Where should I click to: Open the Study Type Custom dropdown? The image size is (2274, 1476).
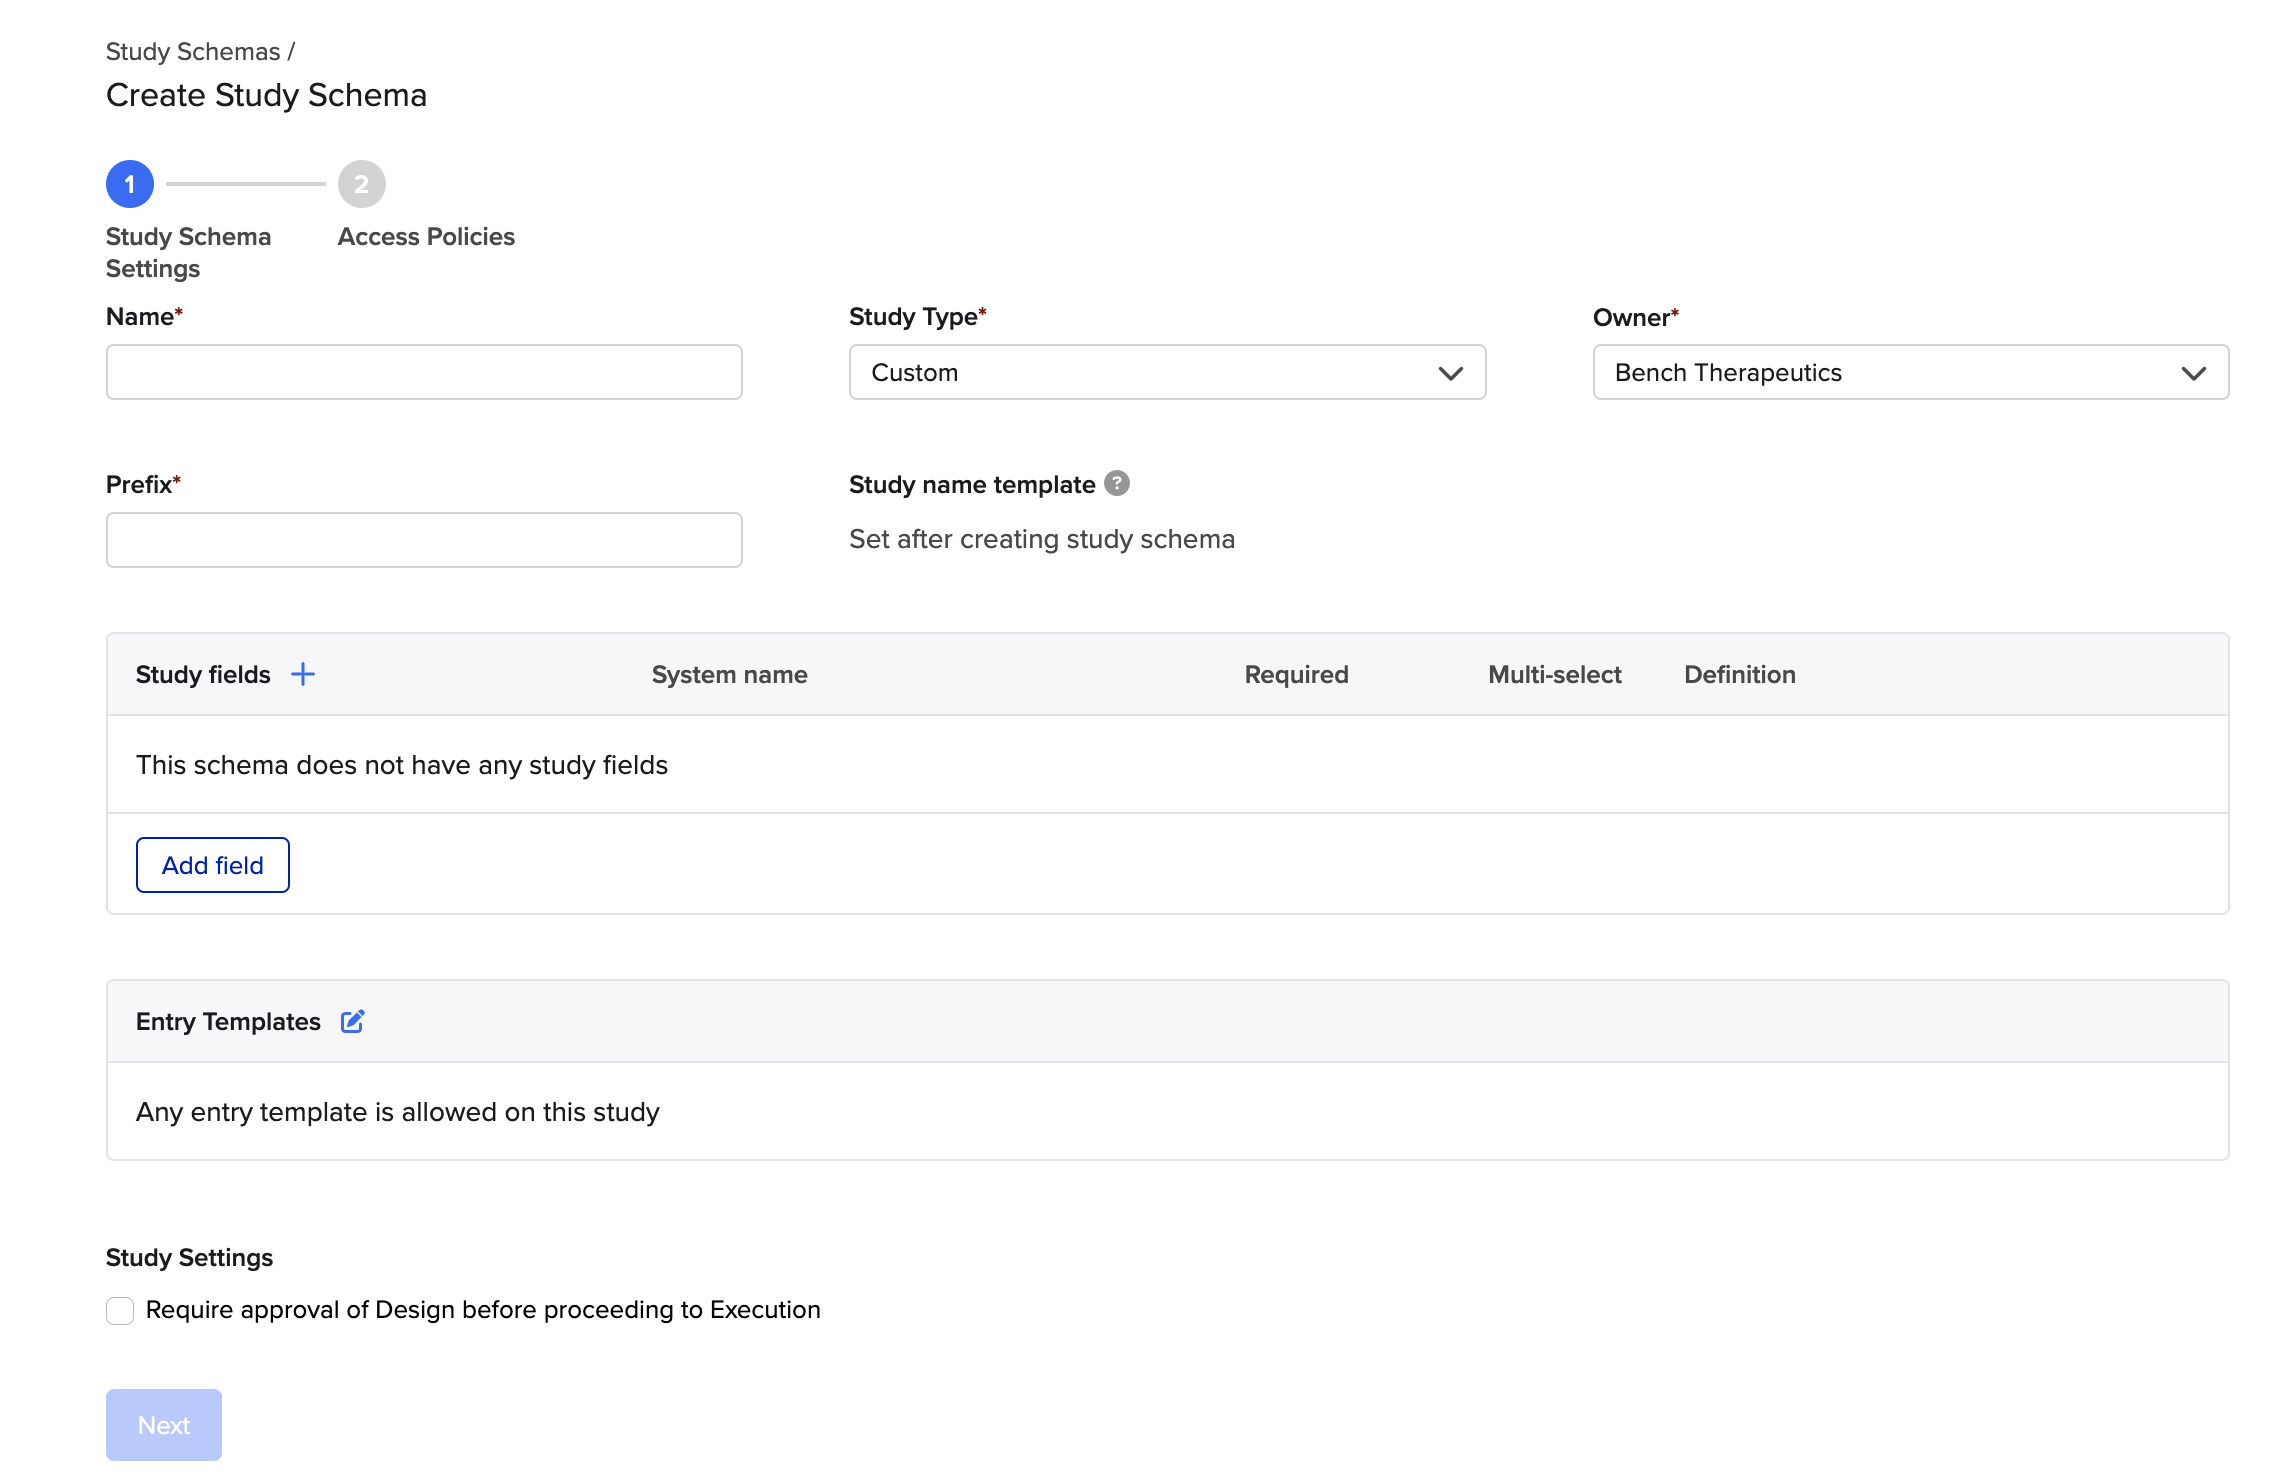click(x=1166, y=373)
